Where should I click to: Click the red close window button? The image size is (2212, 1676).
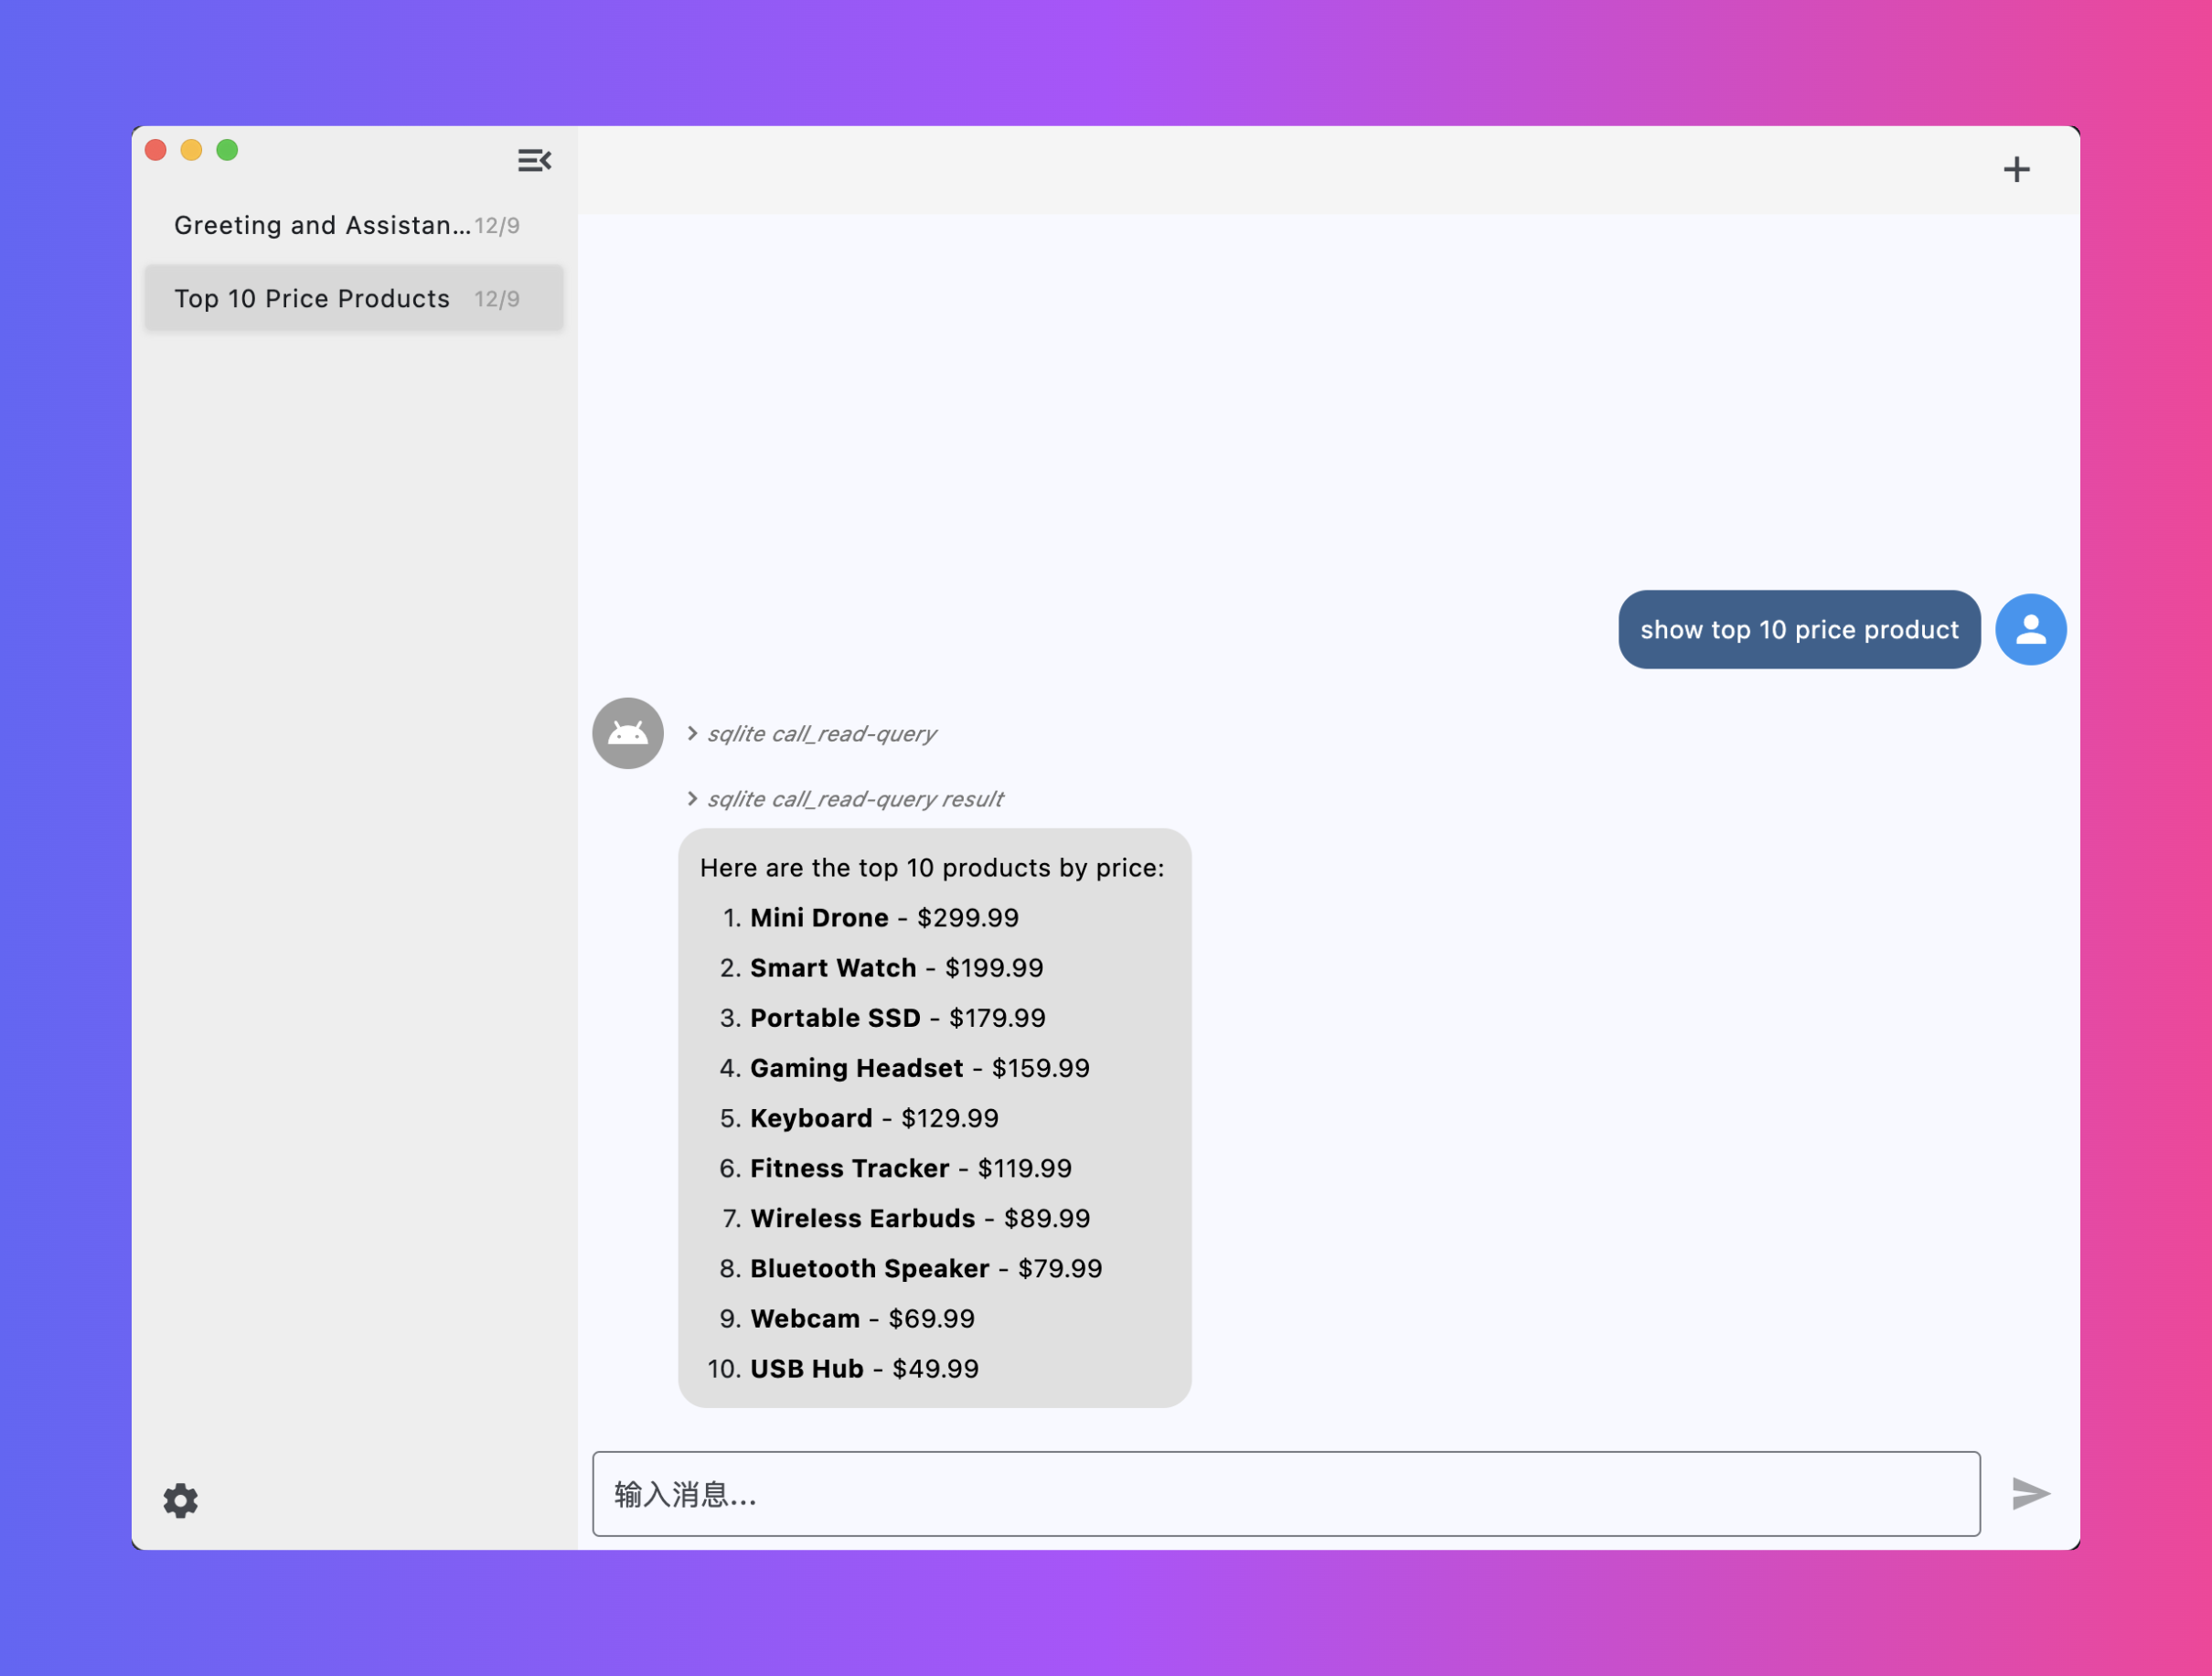coord(156,150)
